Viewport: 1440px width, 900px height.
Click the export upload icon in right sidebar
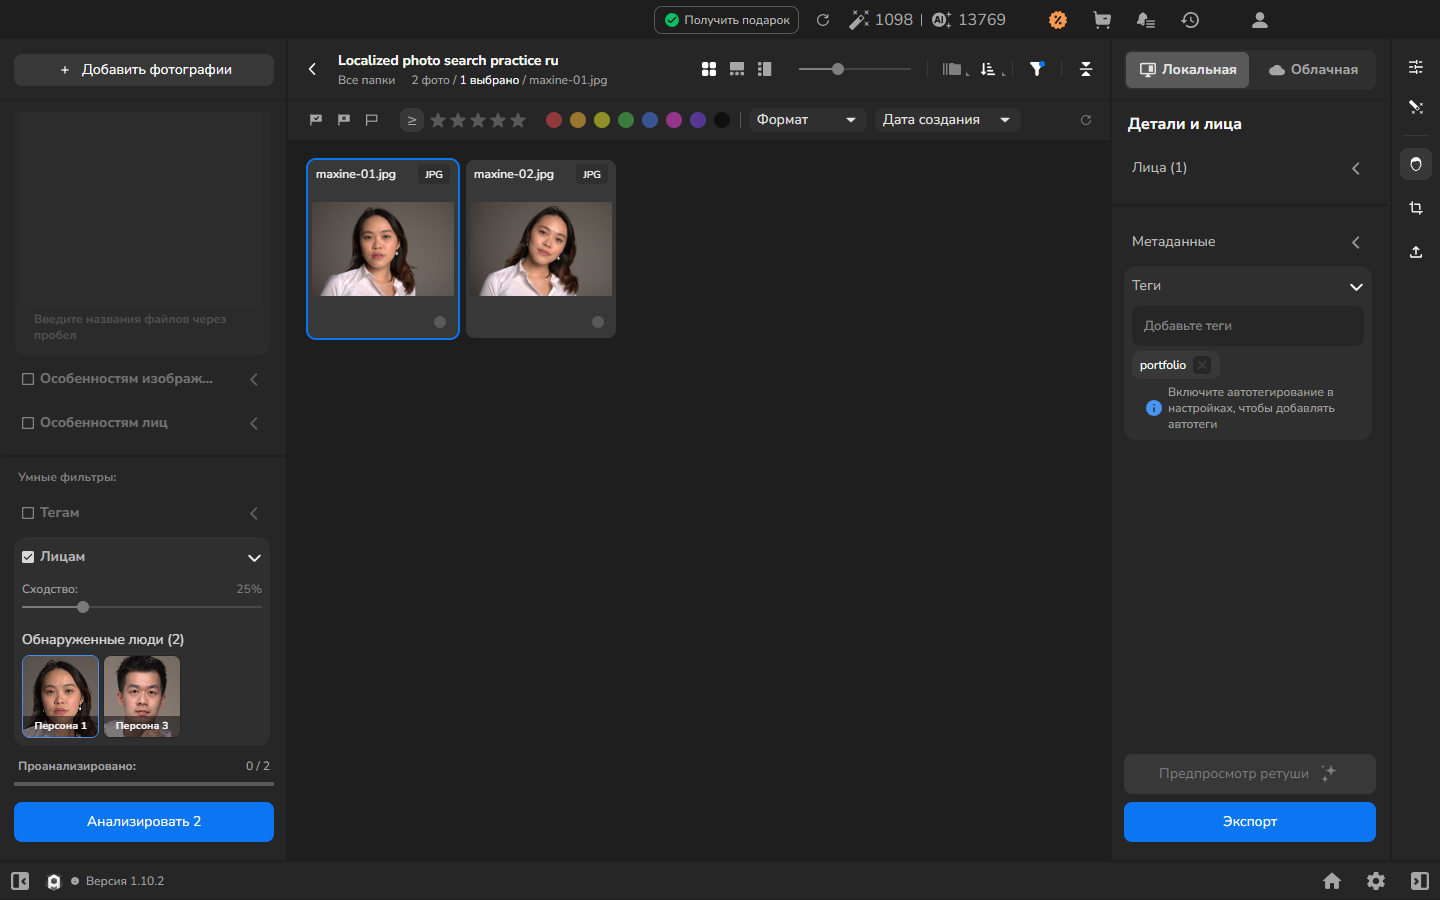tap(1416, 252)
